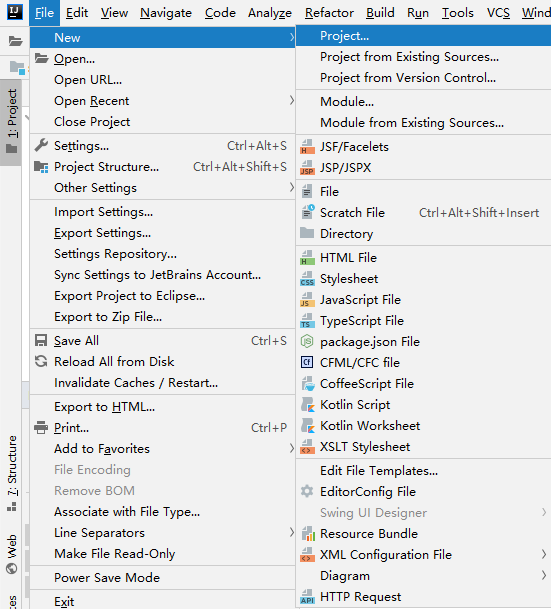Click the TypeScript File TS icon
The height and width of the screenshot is (609, 551).
click(307, 321)
